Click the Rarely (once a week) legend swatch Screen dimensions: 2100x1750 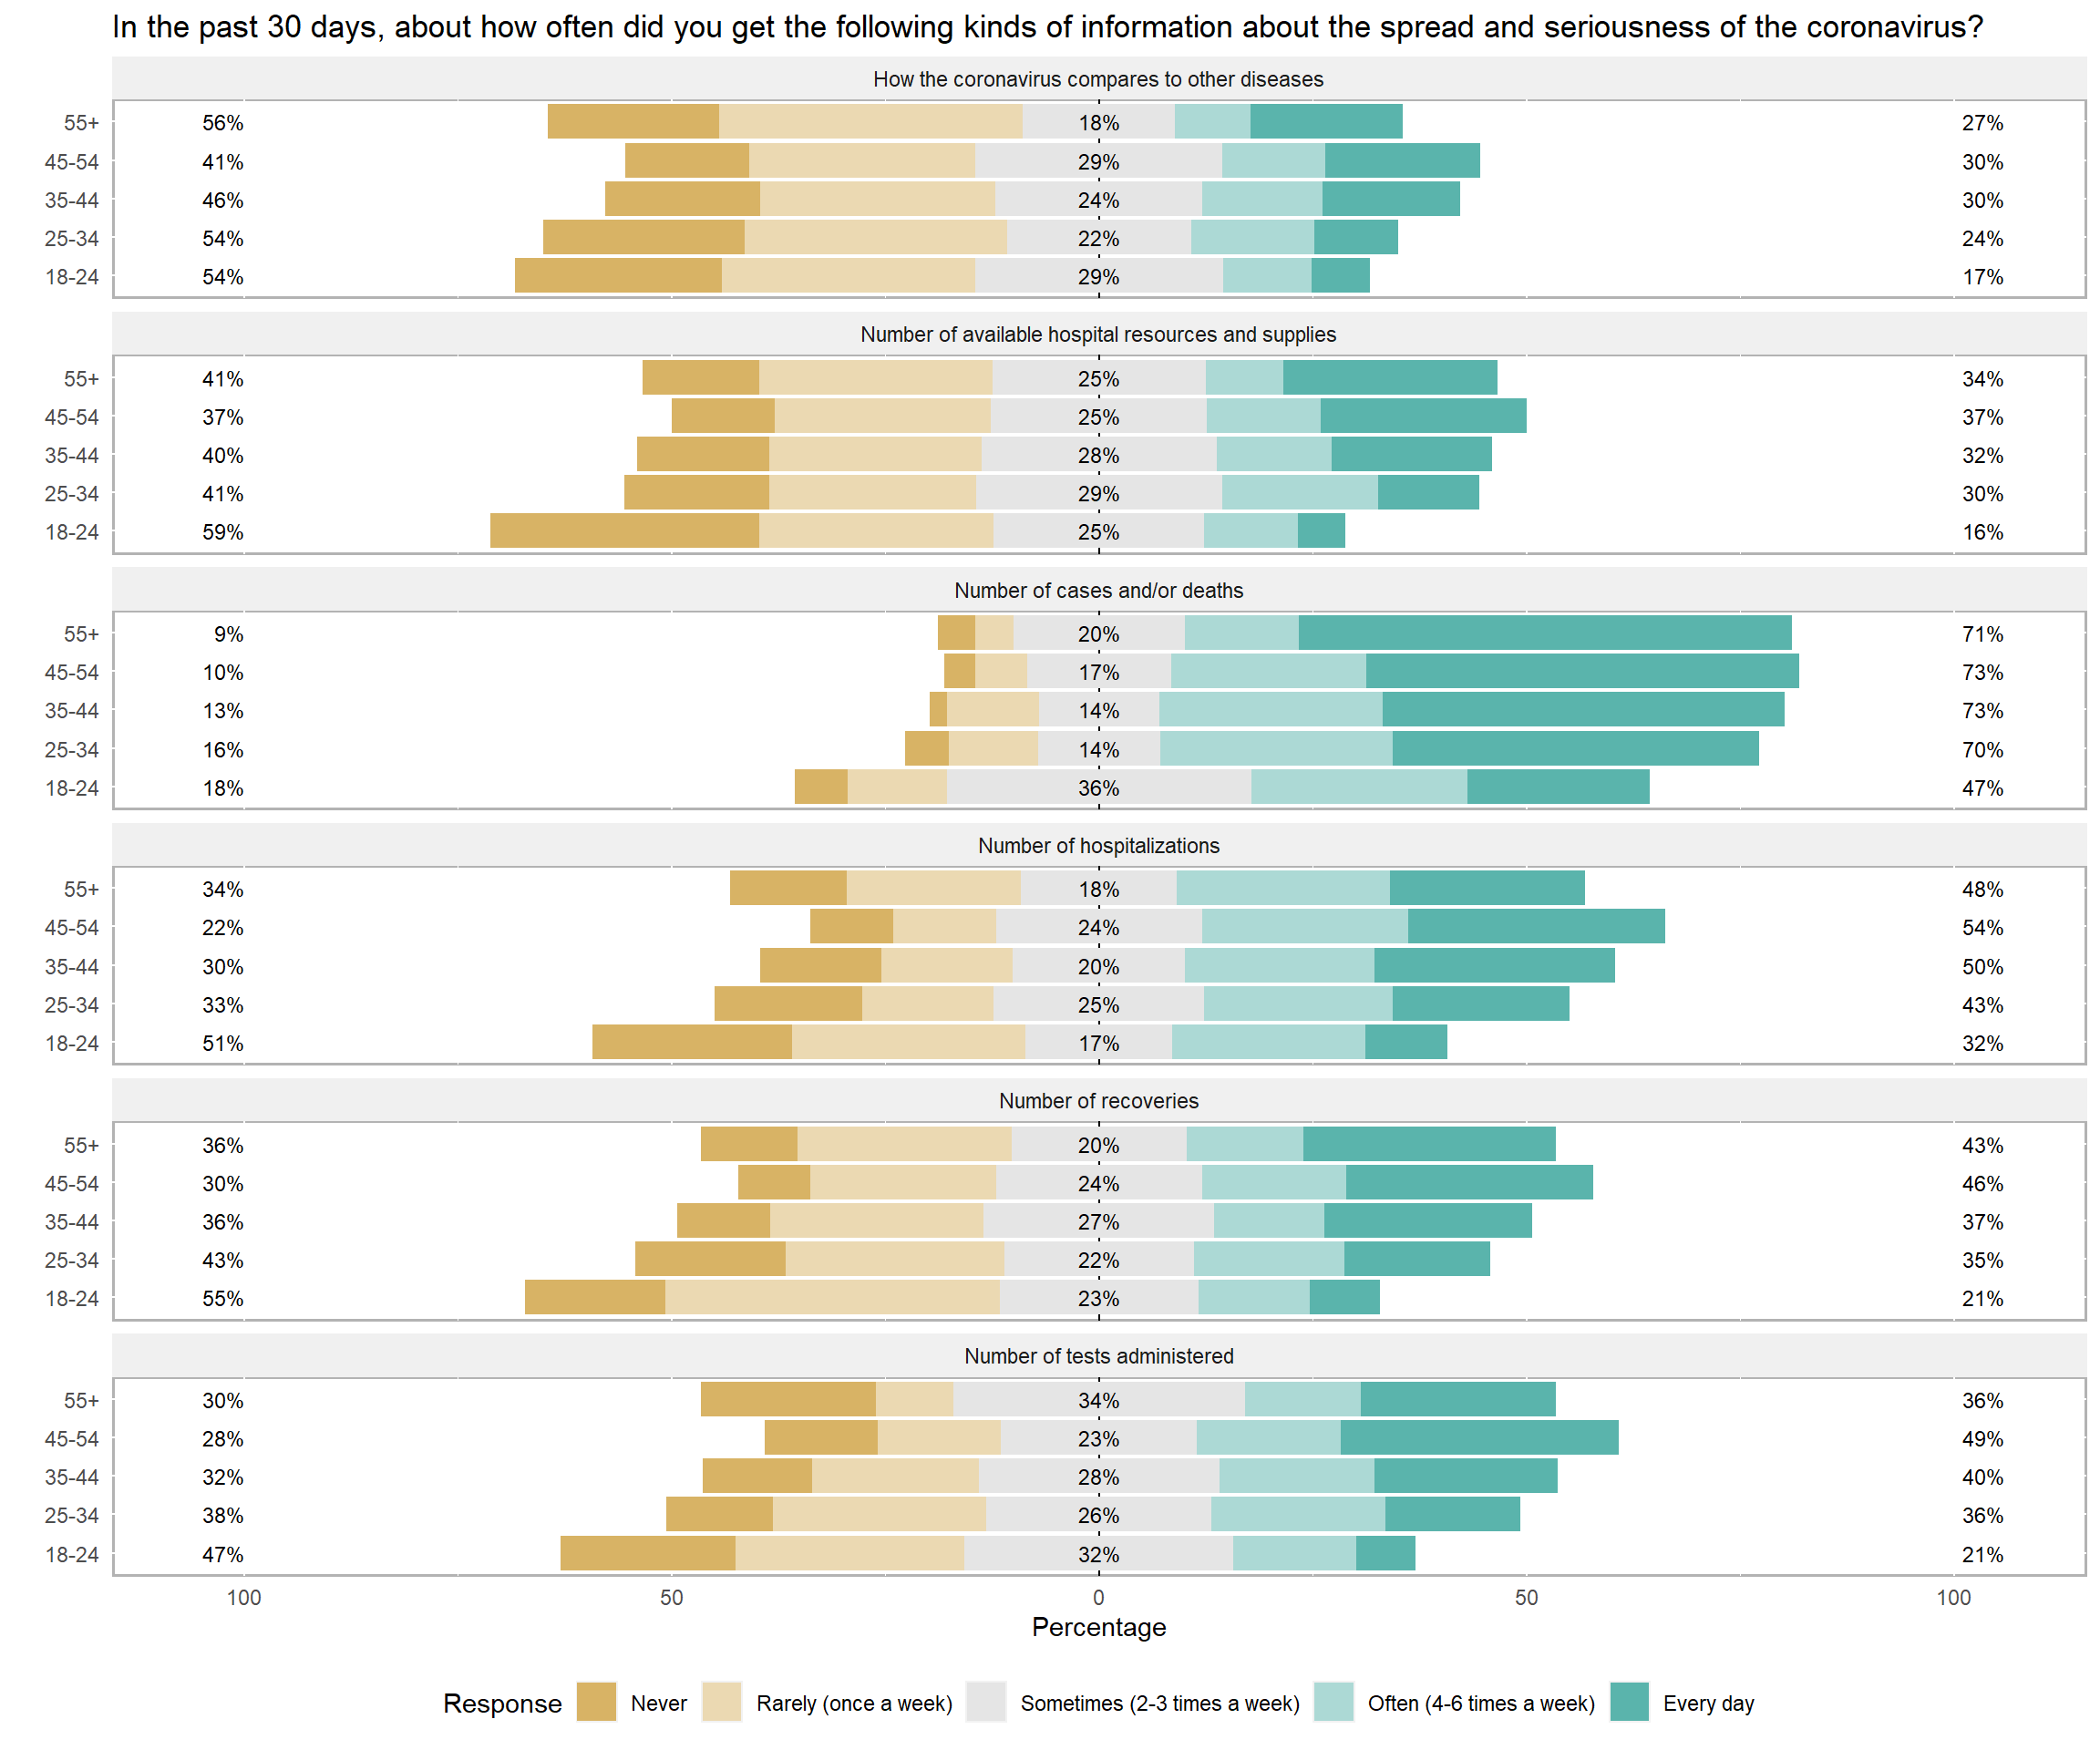point(722,1702)
